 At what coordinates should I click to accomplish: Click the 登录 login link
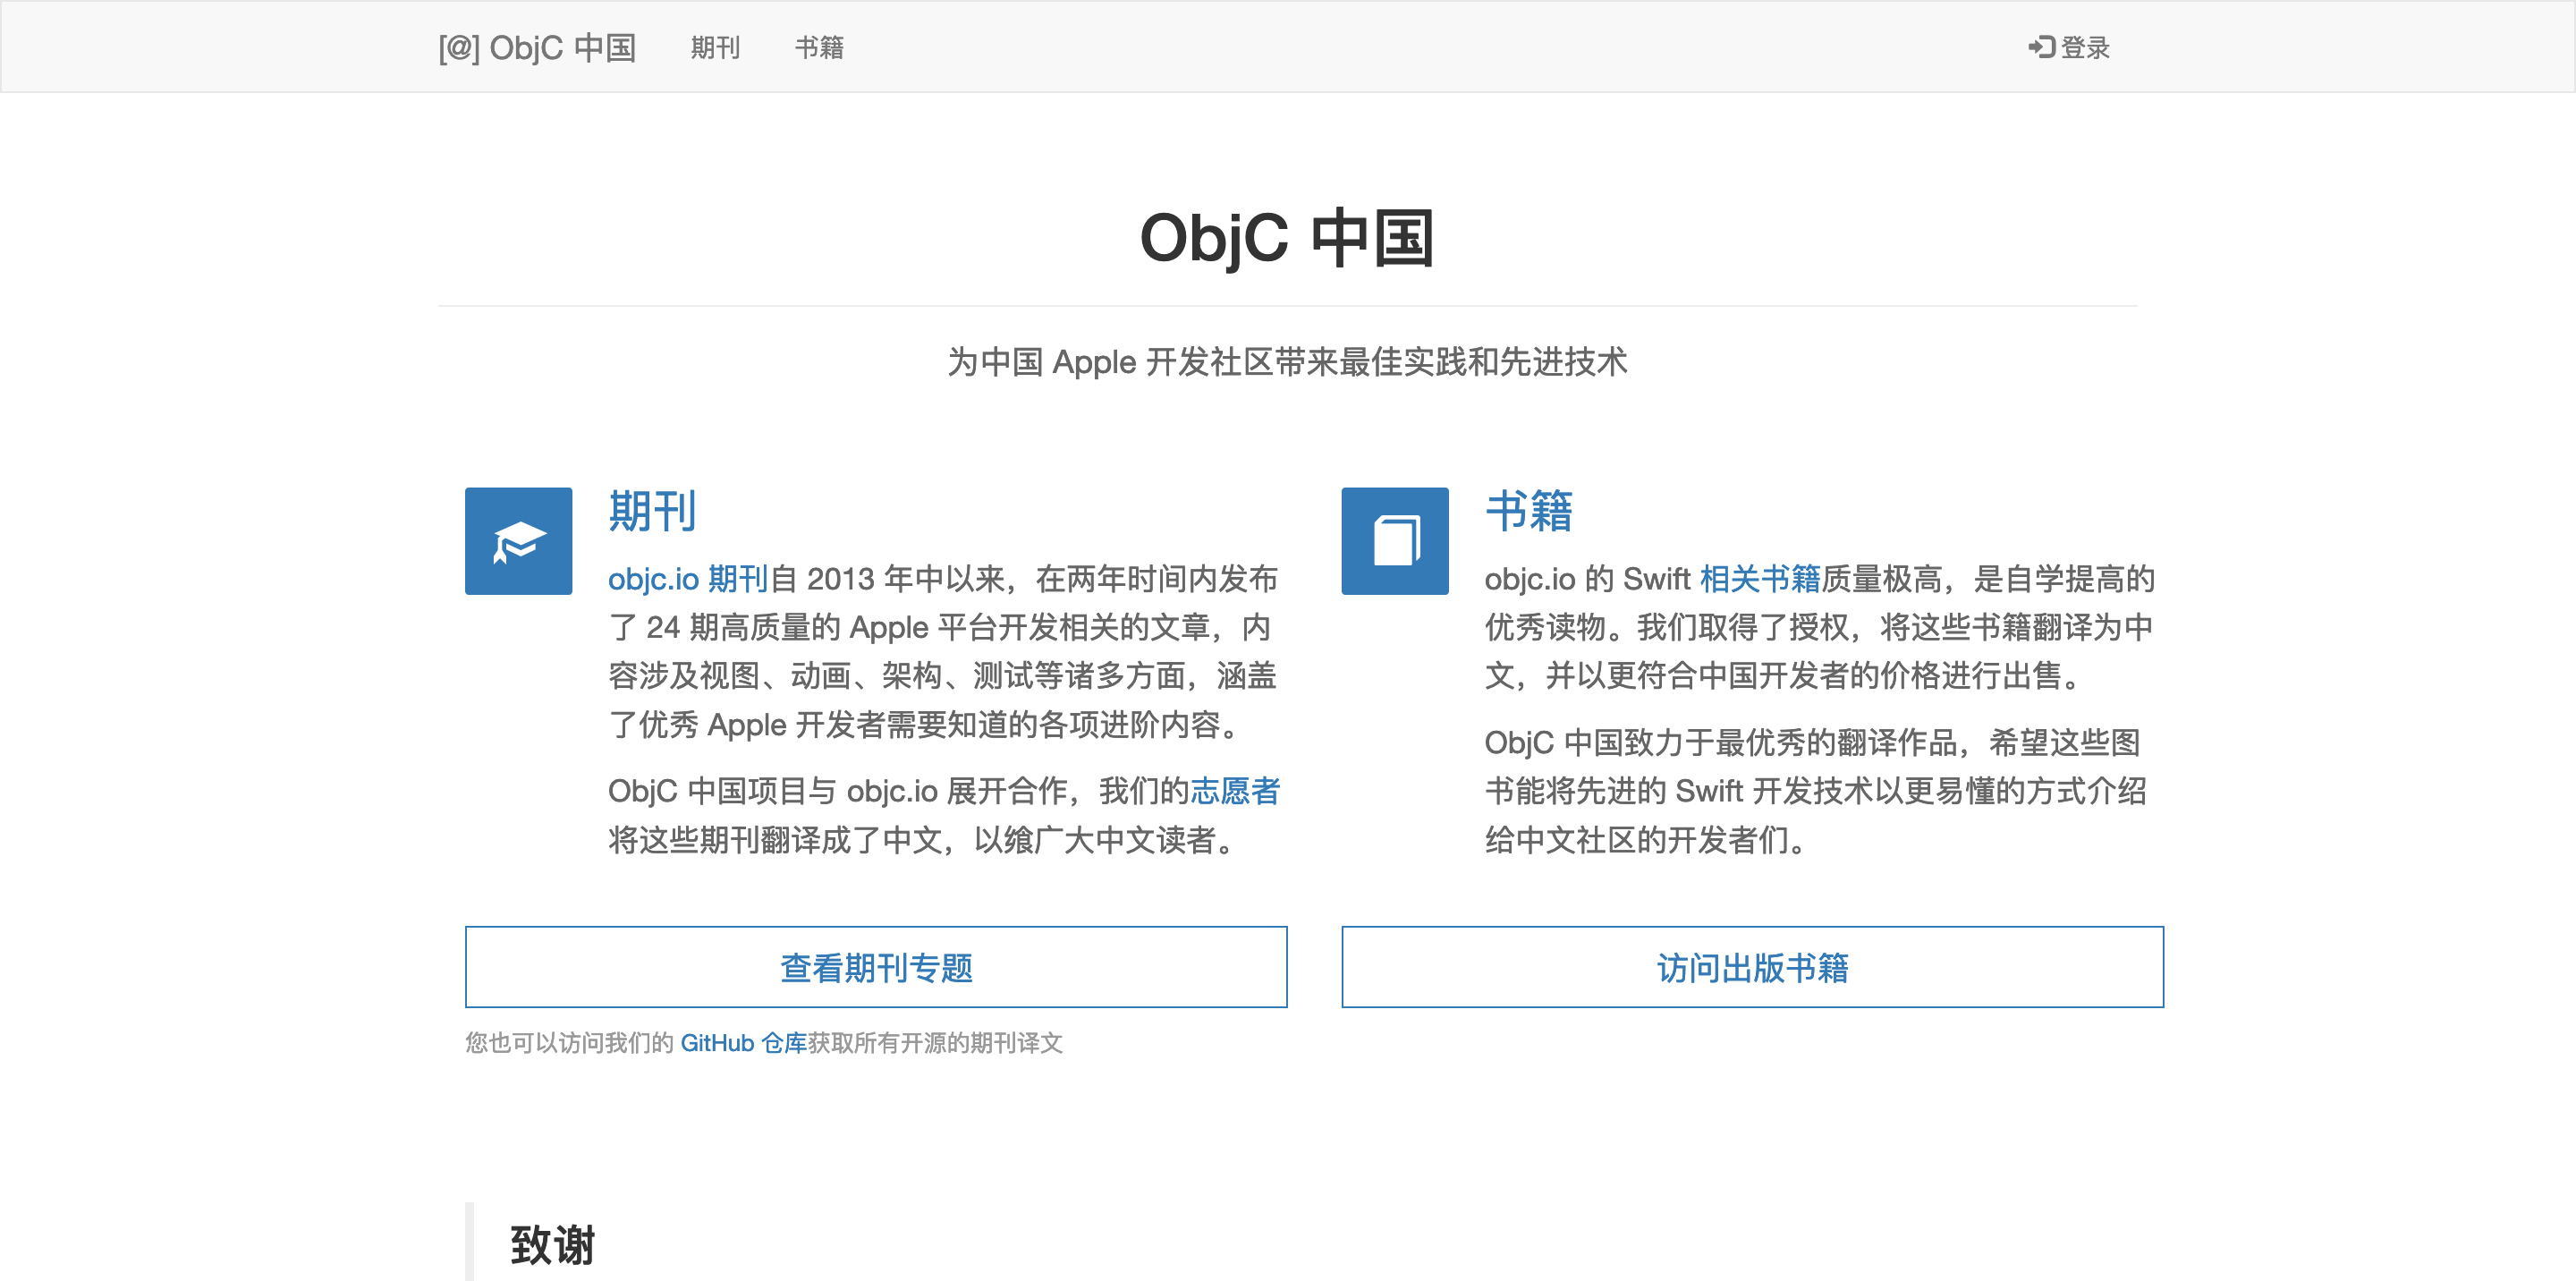point(2085,47)
